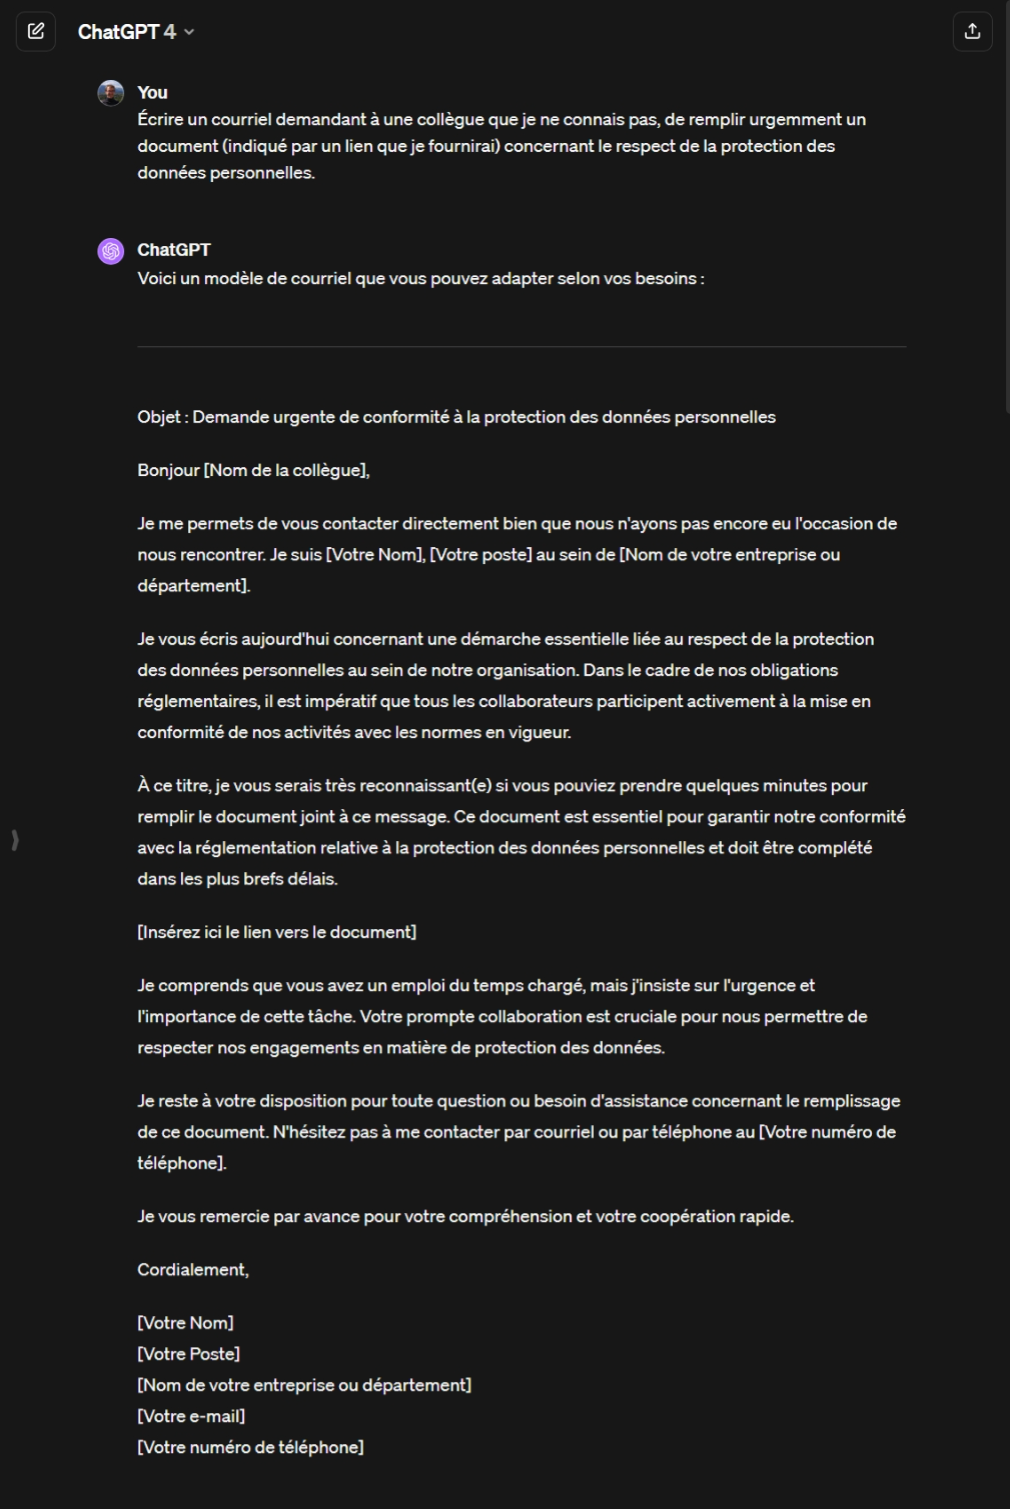This screenshot has width=1010, height=1509.
Task: Click "[Votre Nom]" in the signature block
Action: pyautogui.click(x=185, y=1323)
